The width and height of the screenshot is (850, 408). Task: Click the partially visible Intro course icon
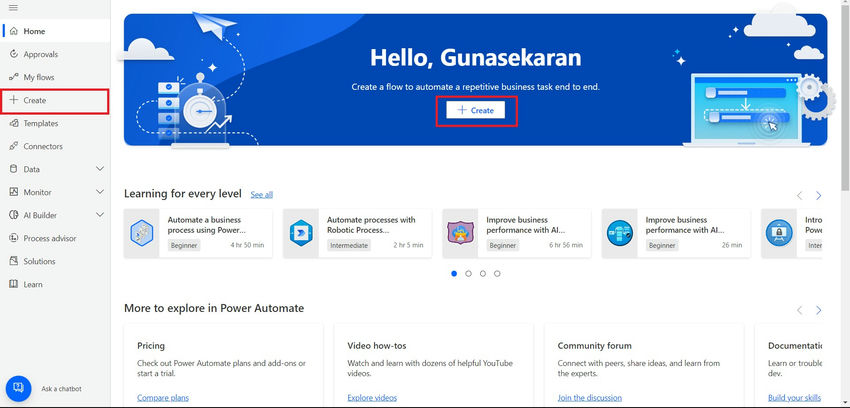[x=779, y=234]
